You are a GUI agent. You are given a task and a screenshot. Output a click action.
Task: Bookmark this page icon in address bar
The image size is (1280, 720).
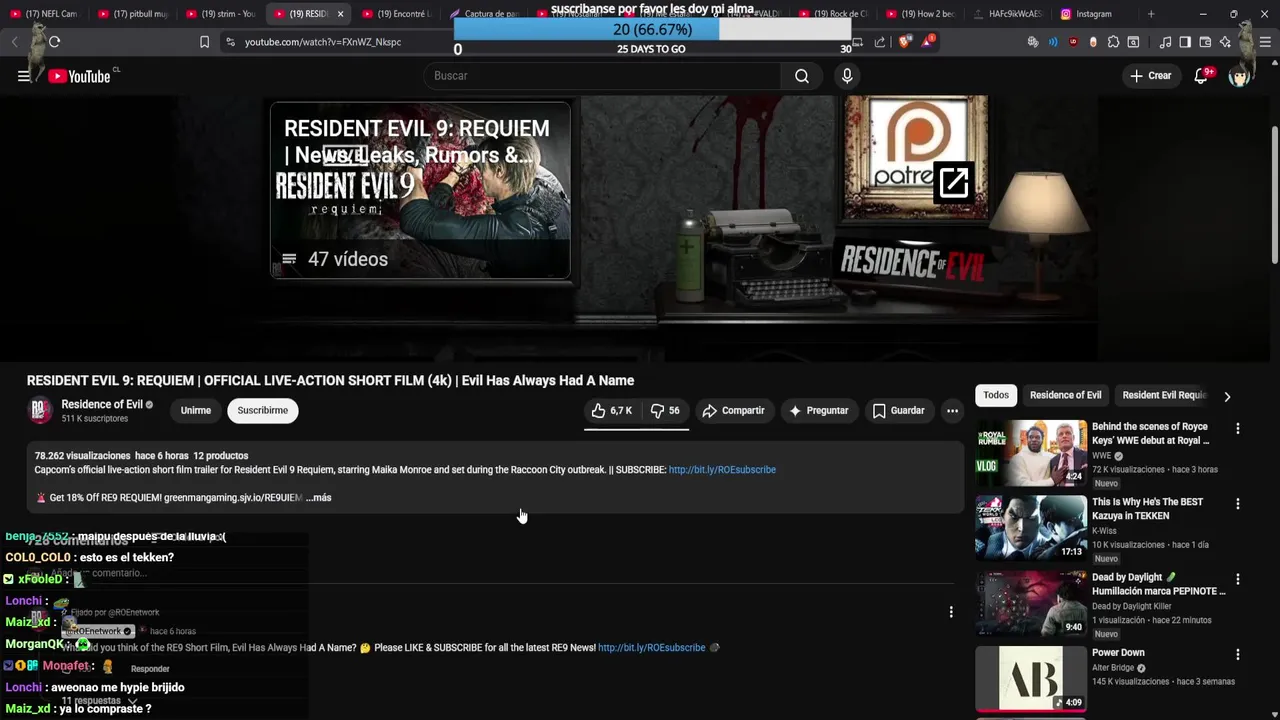click(x=204, y=42)
